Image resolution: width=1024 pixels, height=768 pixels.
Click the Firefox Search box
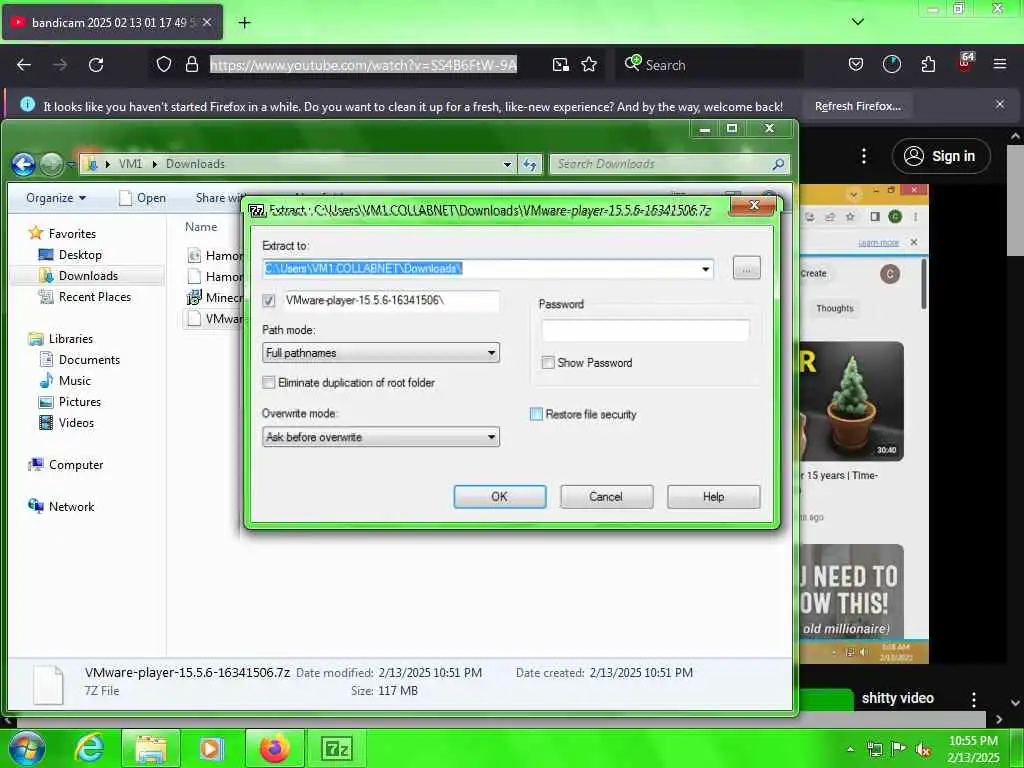click(x=709, y=65)
